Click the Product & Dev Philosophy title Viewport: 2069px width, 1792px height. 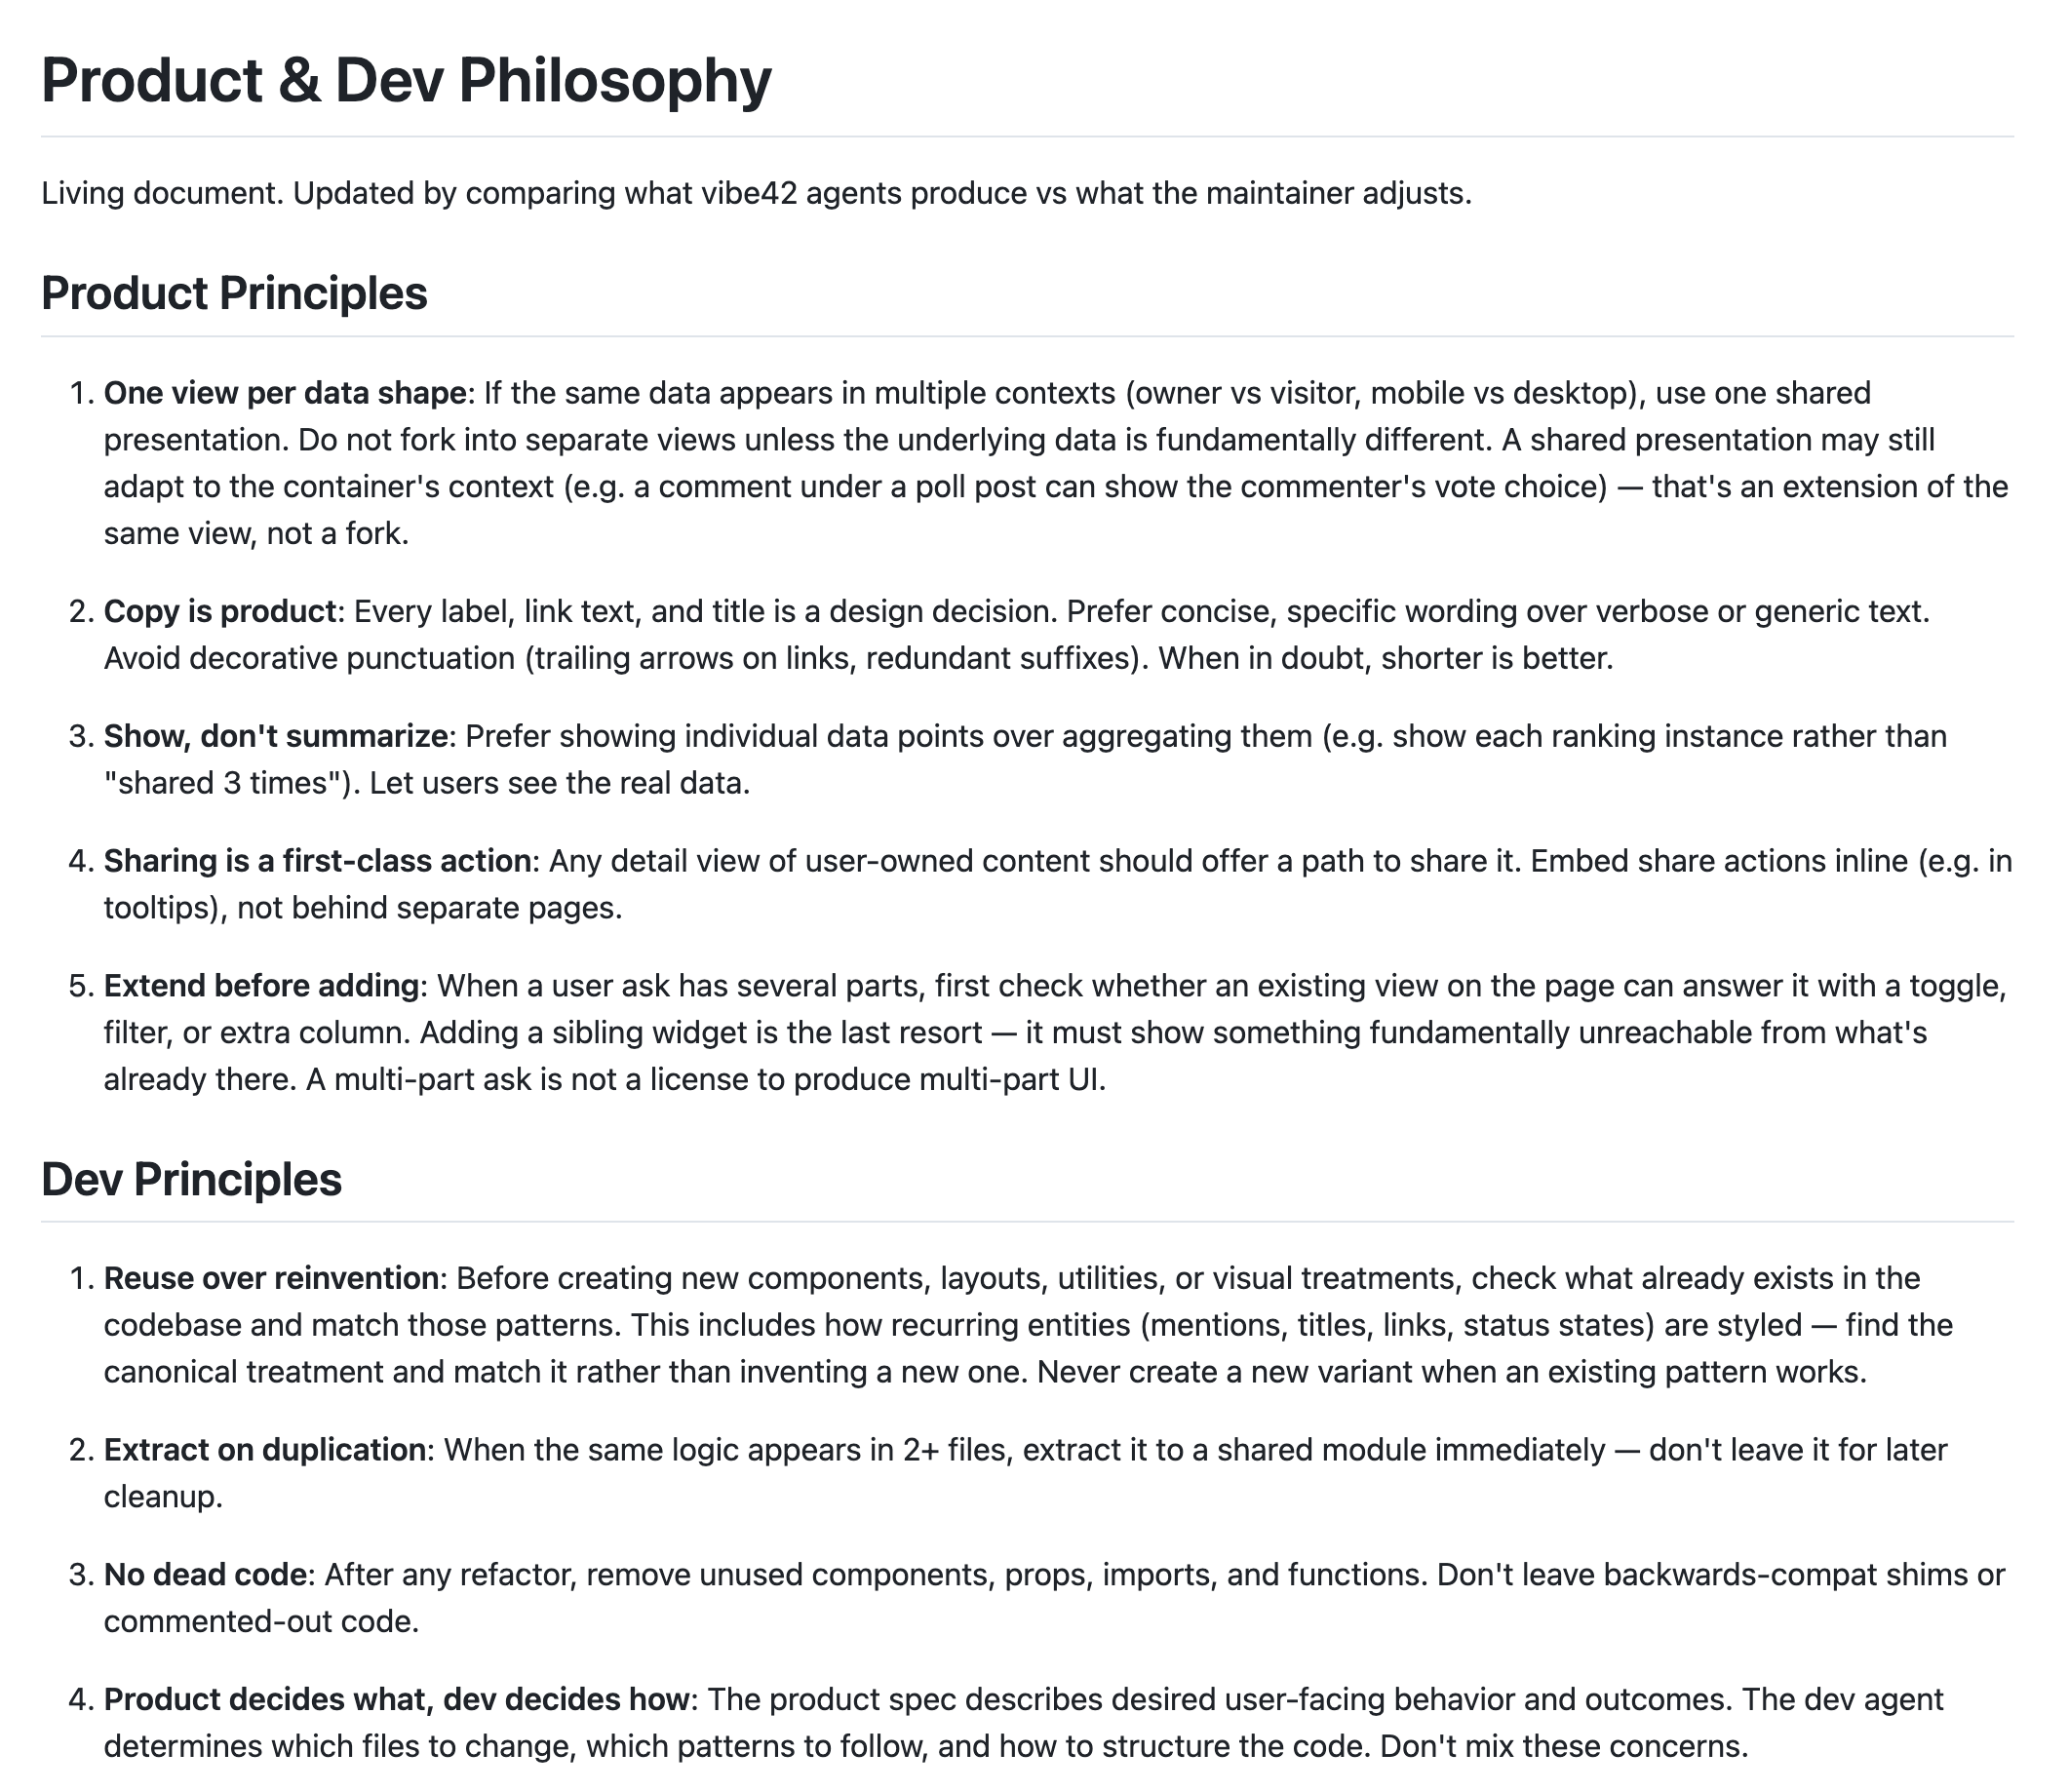point(406,80)
